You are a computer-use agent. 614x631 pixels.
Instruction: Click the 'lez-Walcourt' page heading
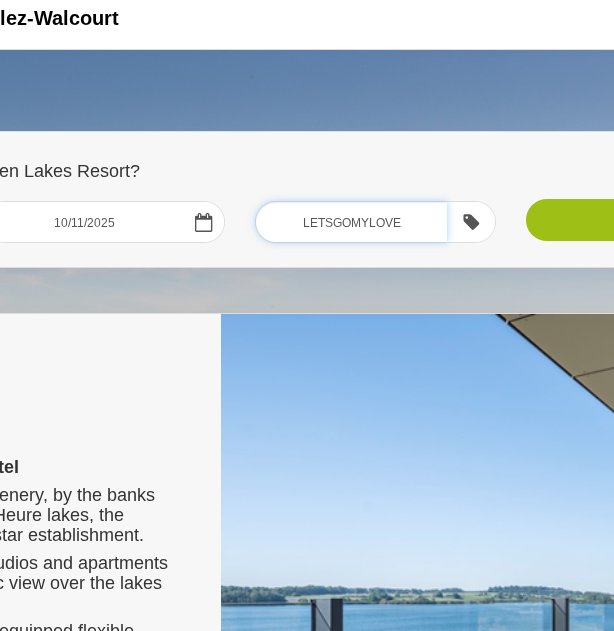[59, 19]
